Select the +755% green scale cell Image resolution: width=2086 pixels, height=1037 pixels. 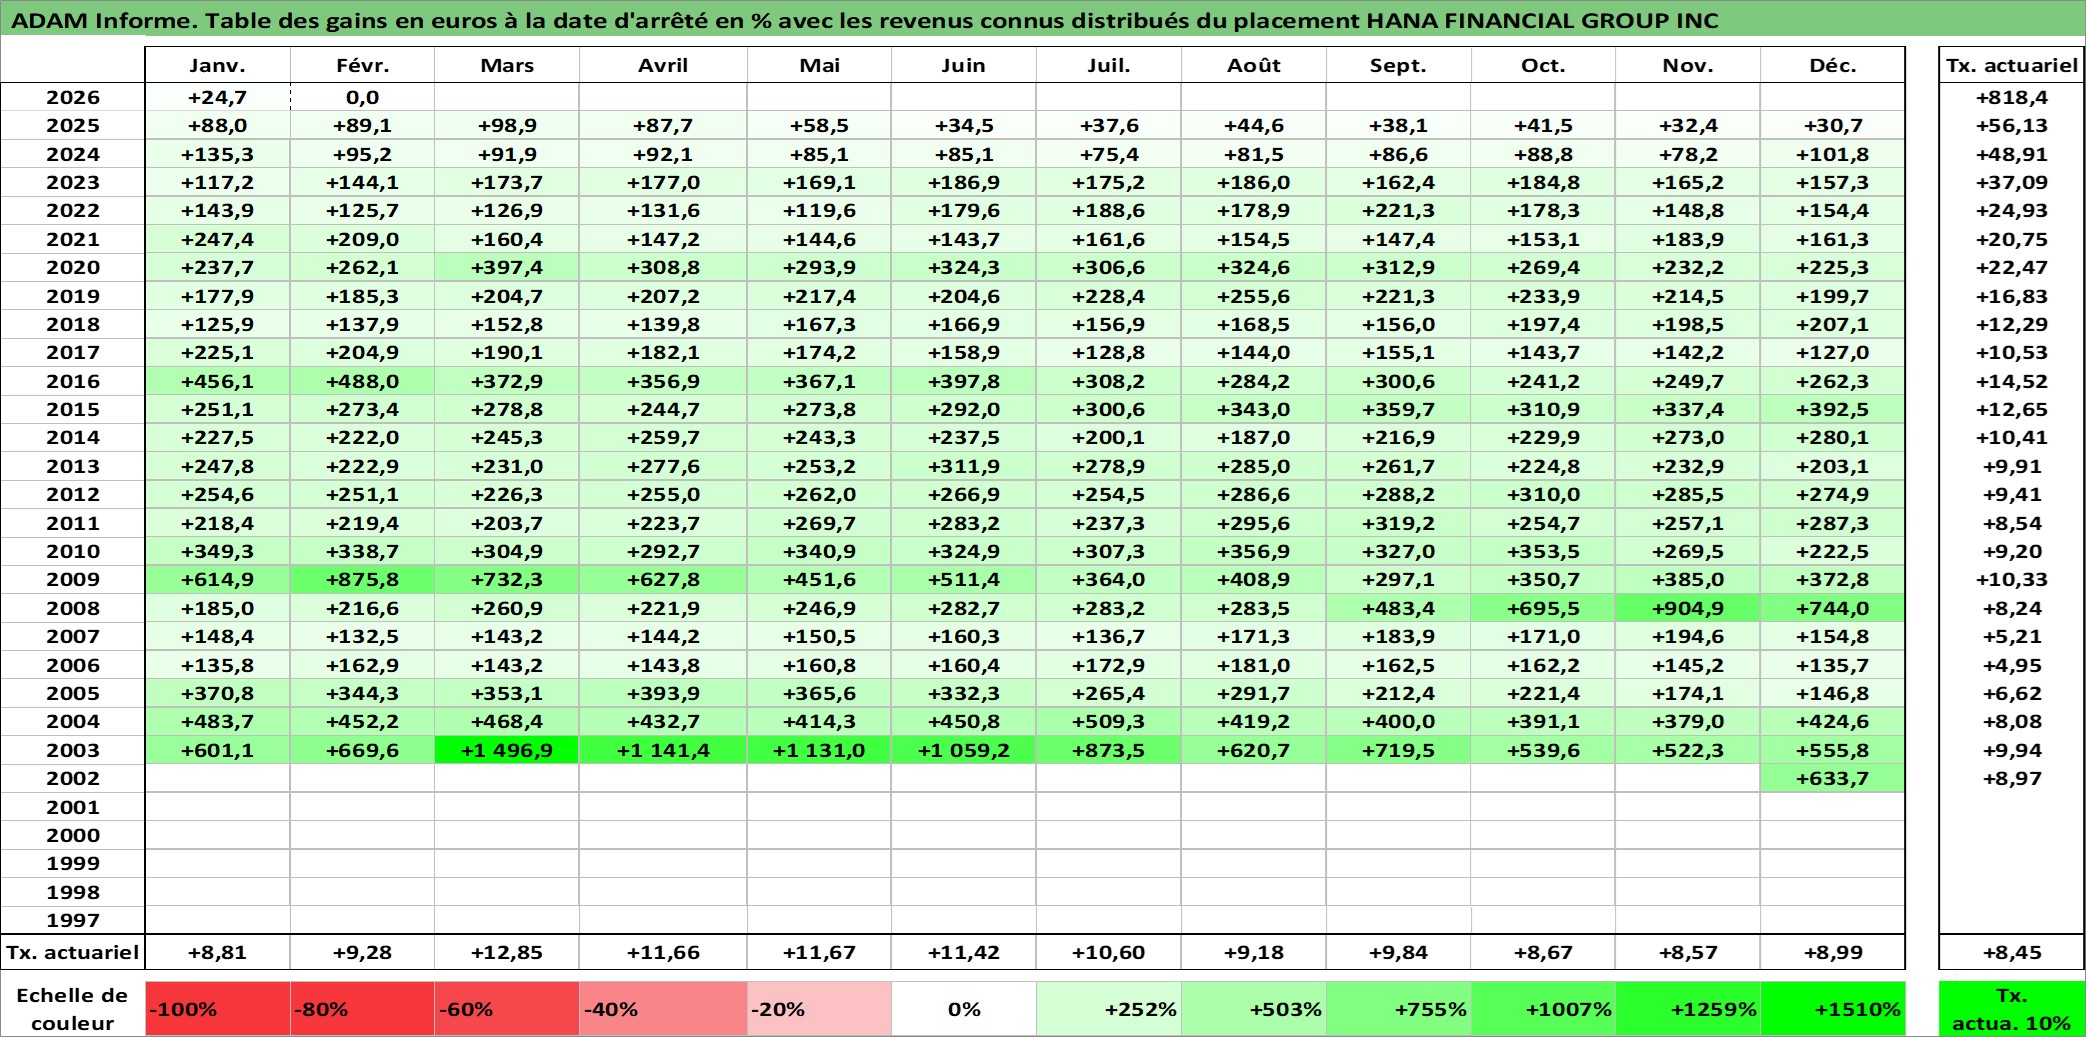tap(1398, 1009)
